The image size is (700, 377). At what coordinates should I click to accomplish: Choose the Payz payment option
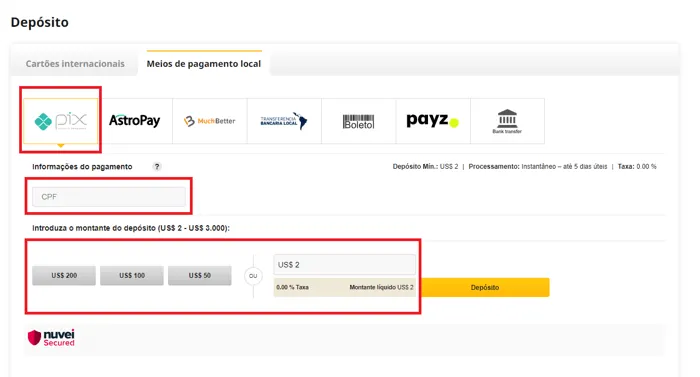click(433, 121)
